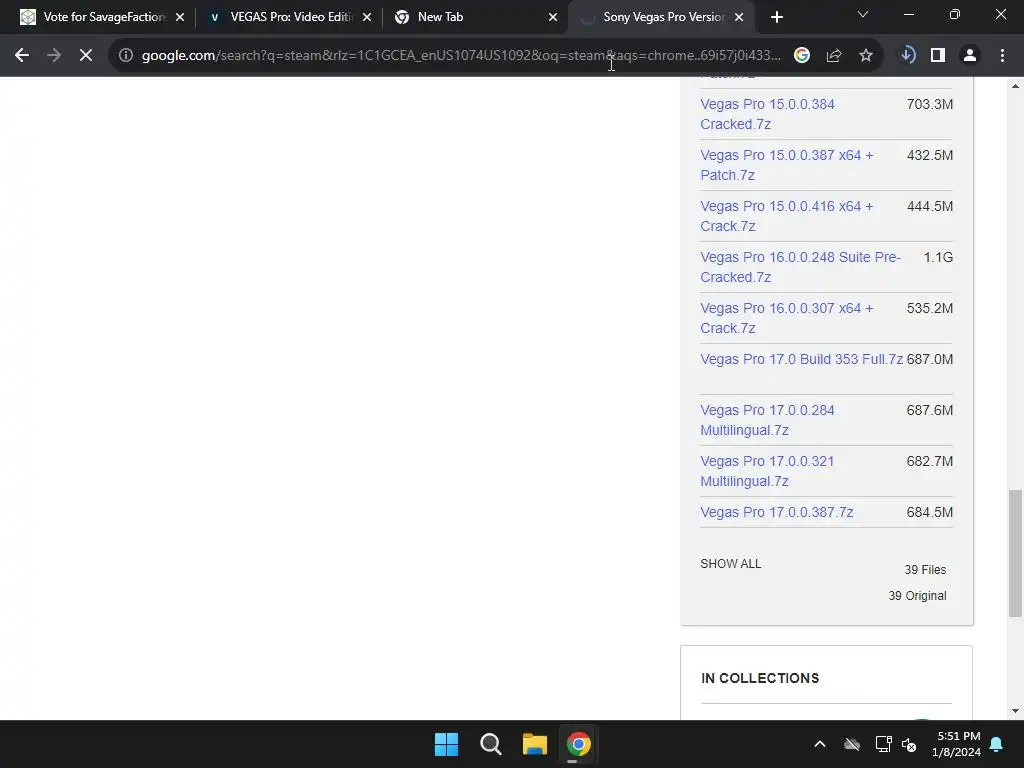Open the notifications bell icon
The image size is (1024, 768).
[997, 744]
